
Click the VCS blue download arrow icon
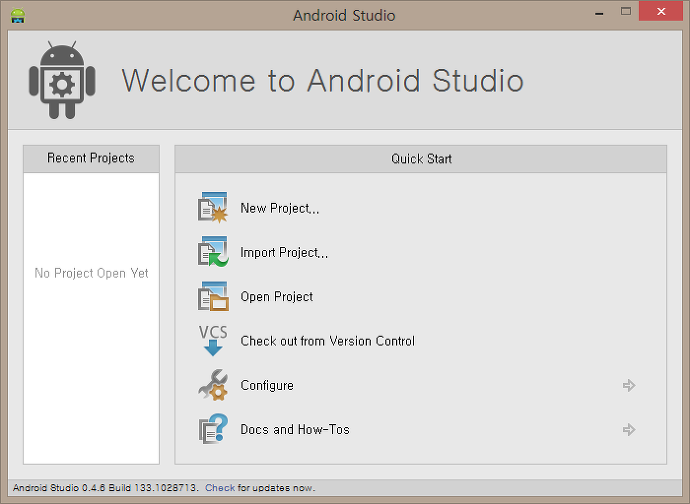(213, 341)
